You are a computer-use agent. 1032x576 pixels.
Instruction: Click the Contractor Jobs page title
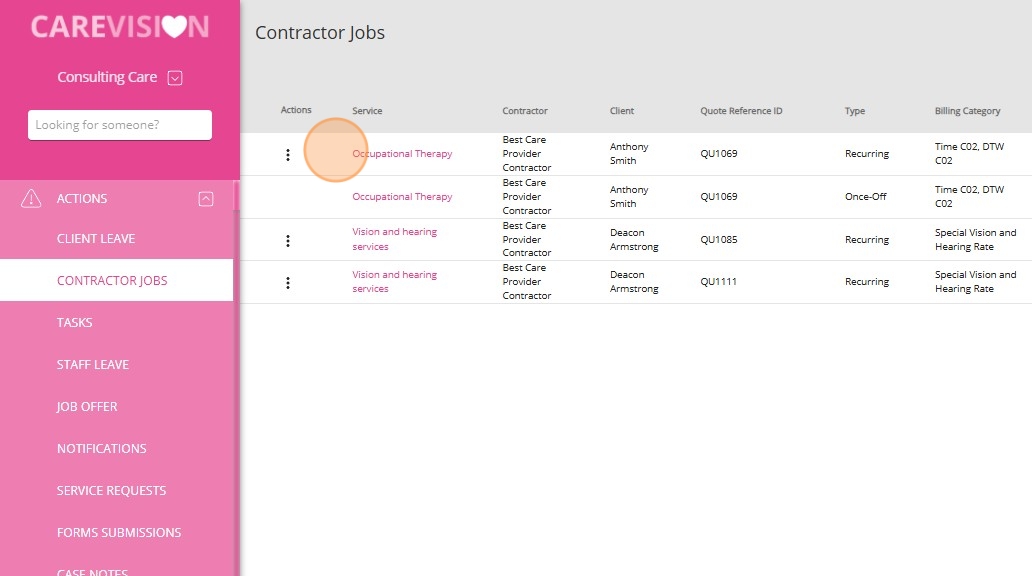tap(320, 33)
